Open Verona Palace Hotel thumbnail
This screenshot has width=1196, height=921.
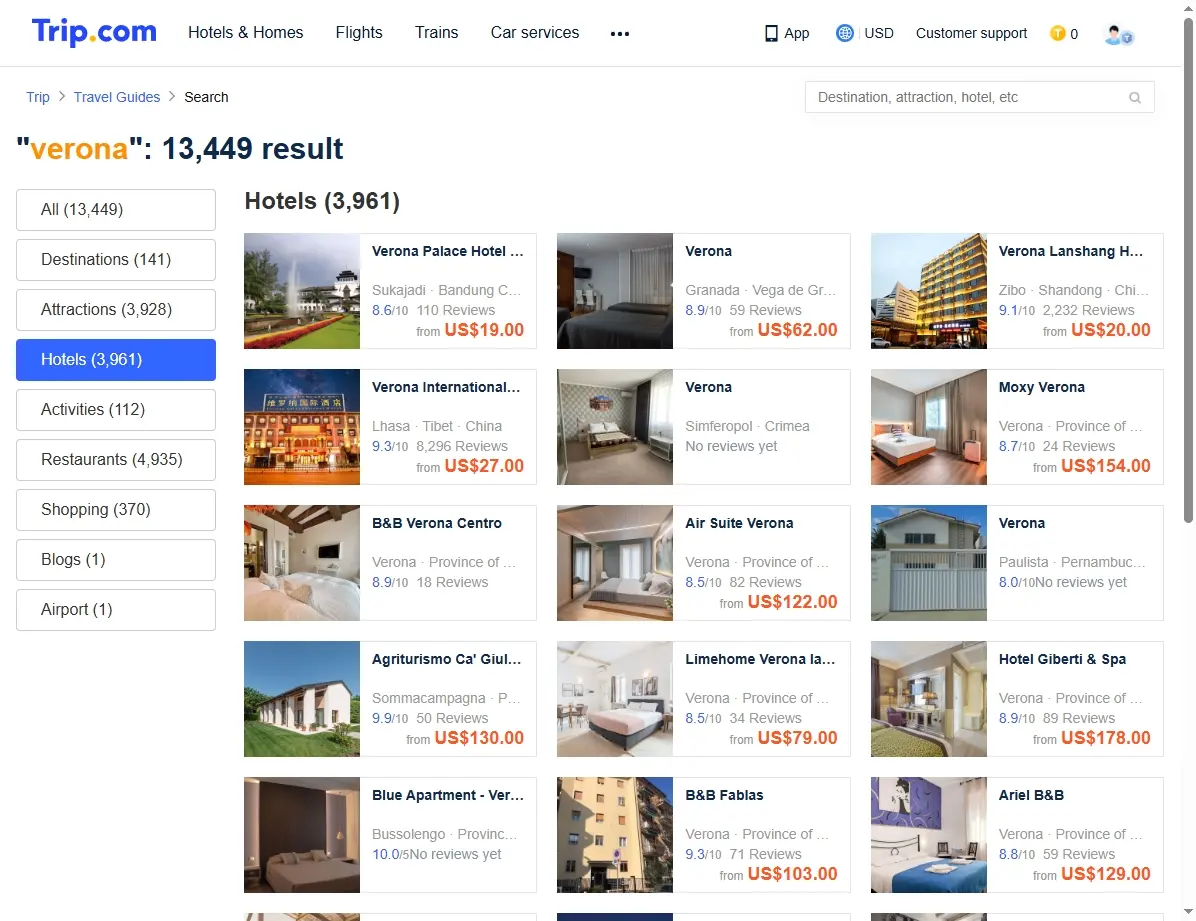(x=302, y=291)
